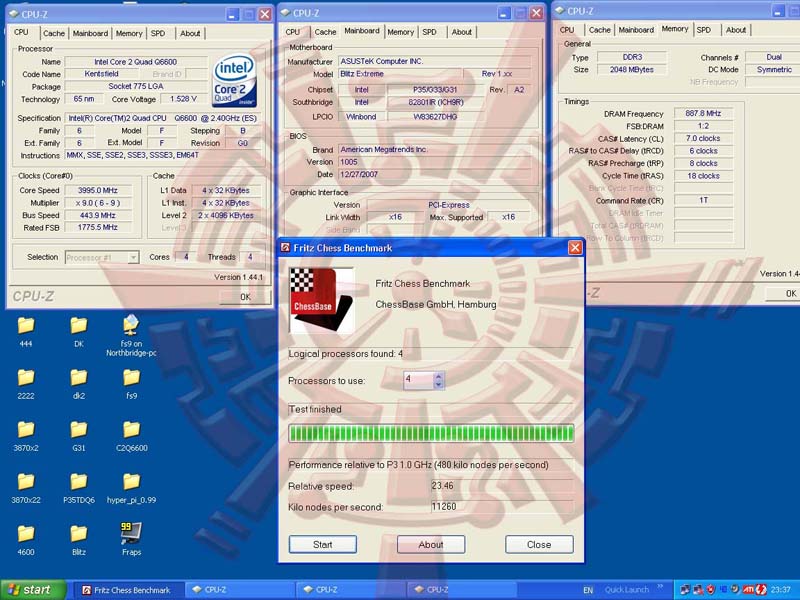Open the 4600 desktop folder
This screenshot has height=600, width=800.
(26, 539)
